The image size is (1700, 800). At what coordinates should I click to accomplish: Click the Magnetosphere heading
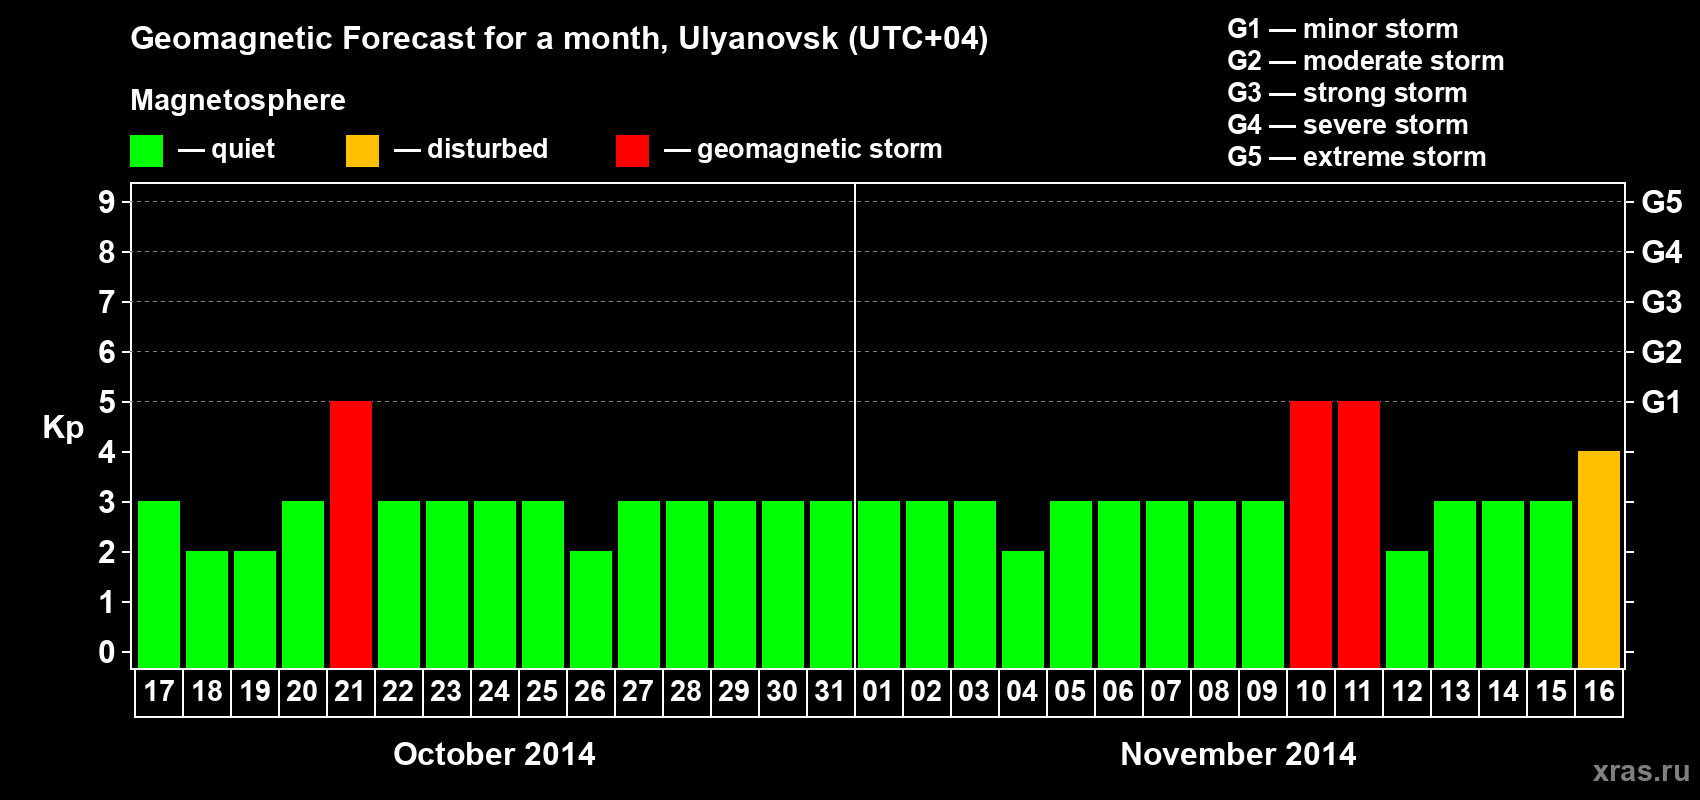tap(238, 100)
